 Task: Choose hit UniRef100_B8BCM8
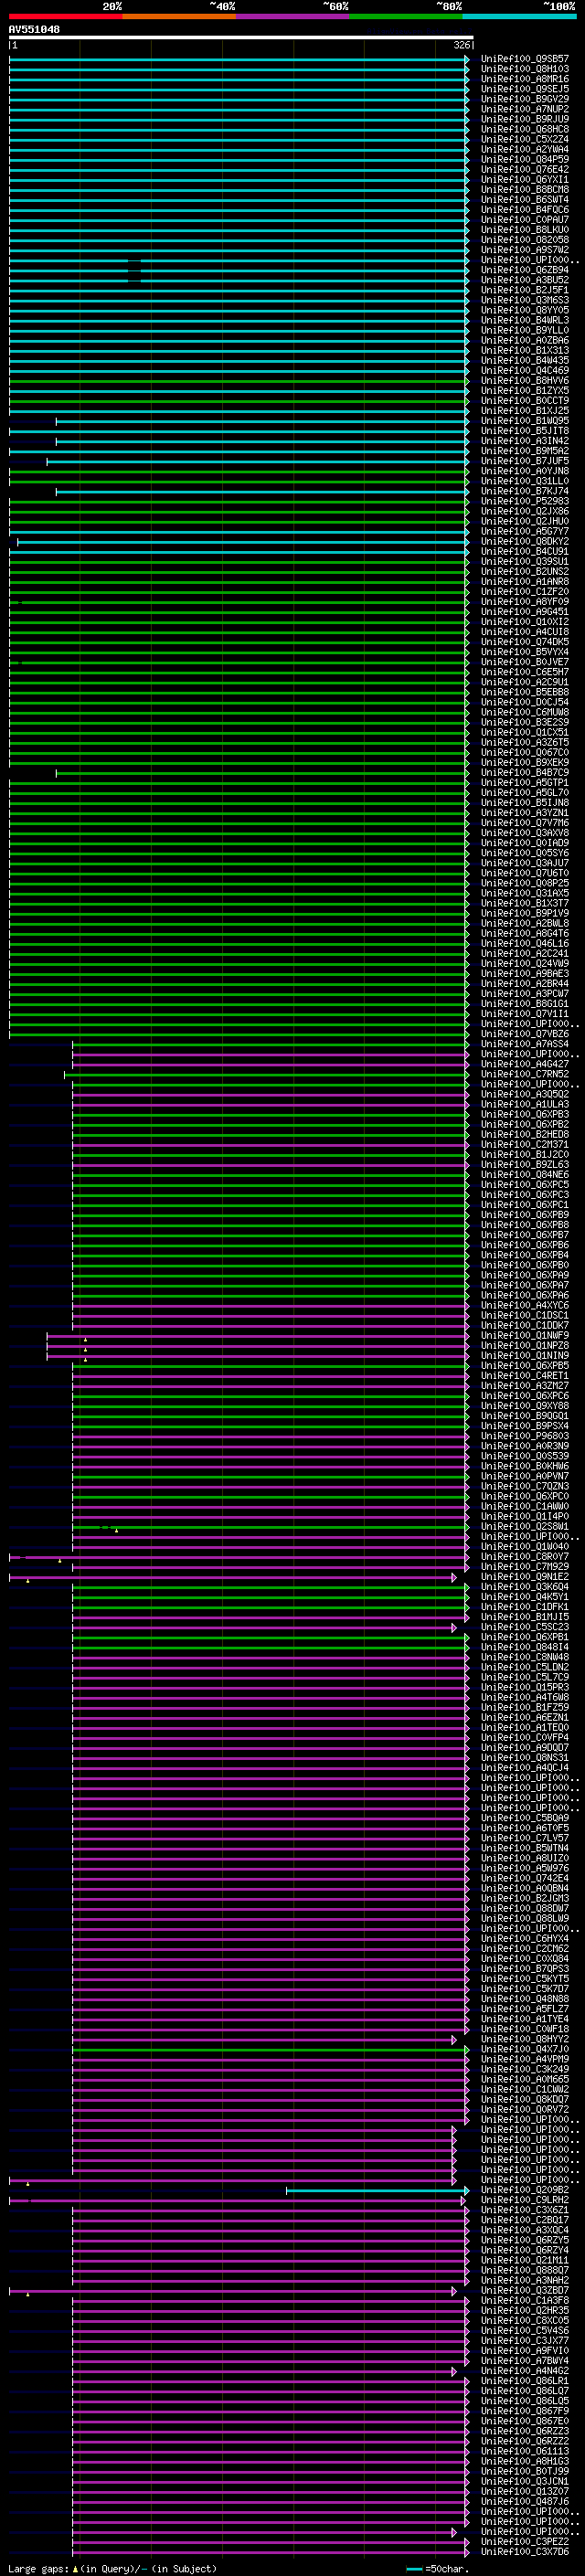coord(525,189)
